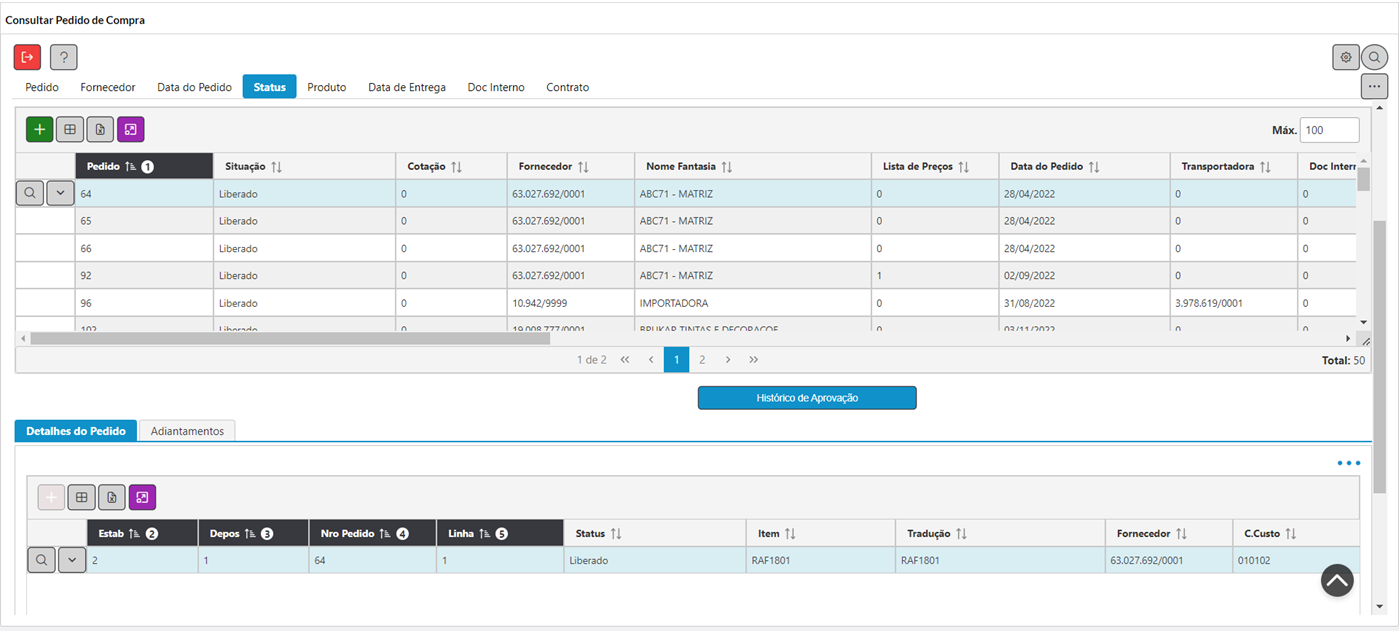Select page 1 in pagination
The height and width of the screenshot is (631, 1399).
pos(677,359)
